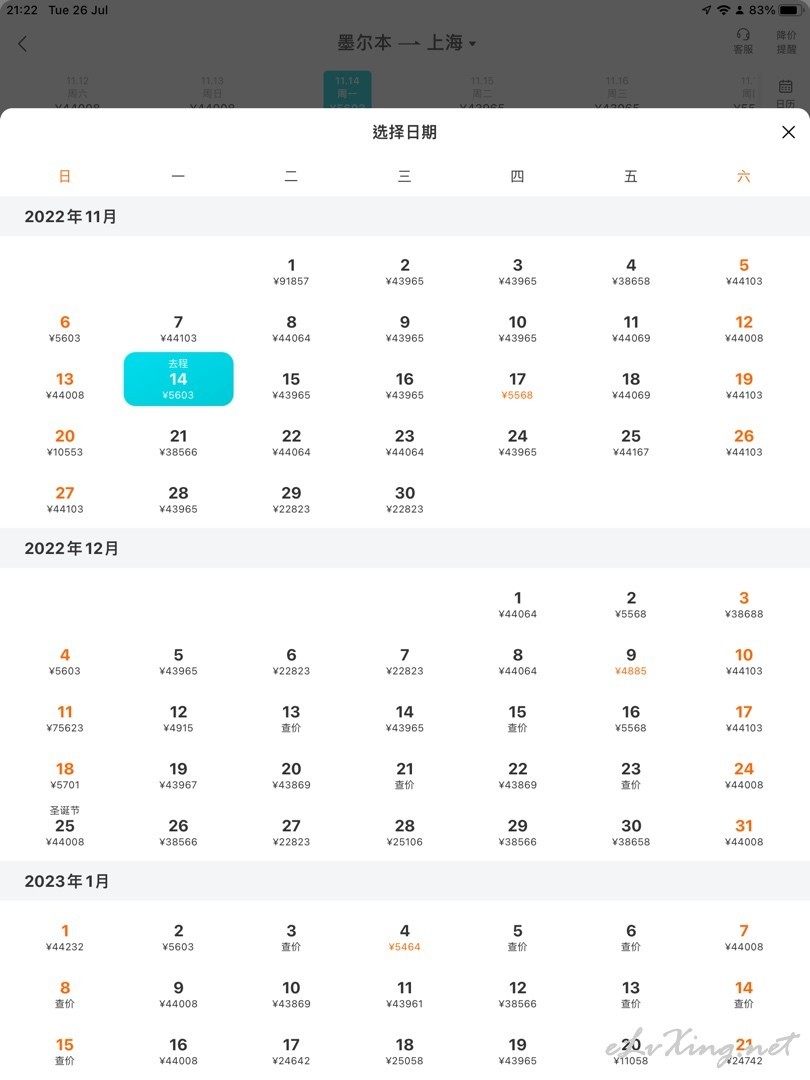Select December 12 priced ¥4915
This screenshot has height=1080, width=810.
(178, 718)
